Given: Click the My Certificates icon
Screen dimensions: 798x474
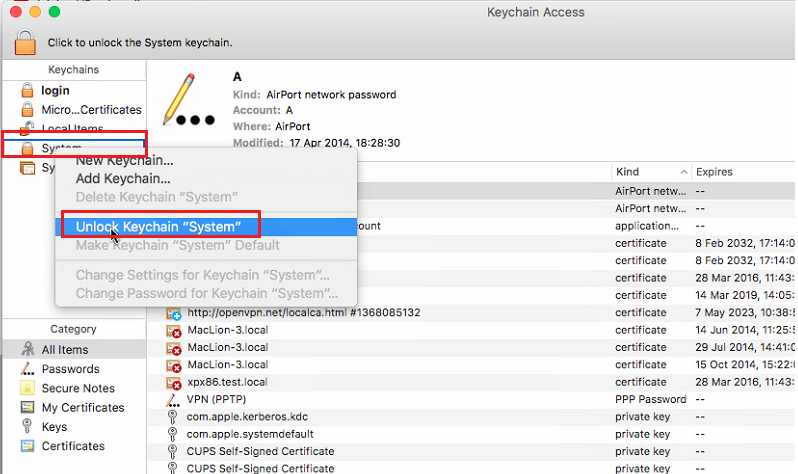Looking at the screenshot, I should click(x=27, y=407).
